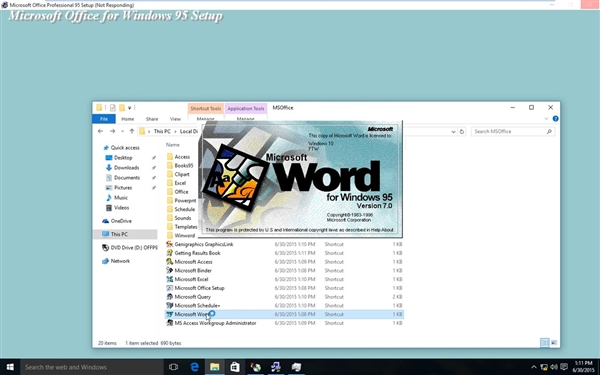
Task: Launch Microsoft Edge from the taskbar
Action: click(194, 367)
